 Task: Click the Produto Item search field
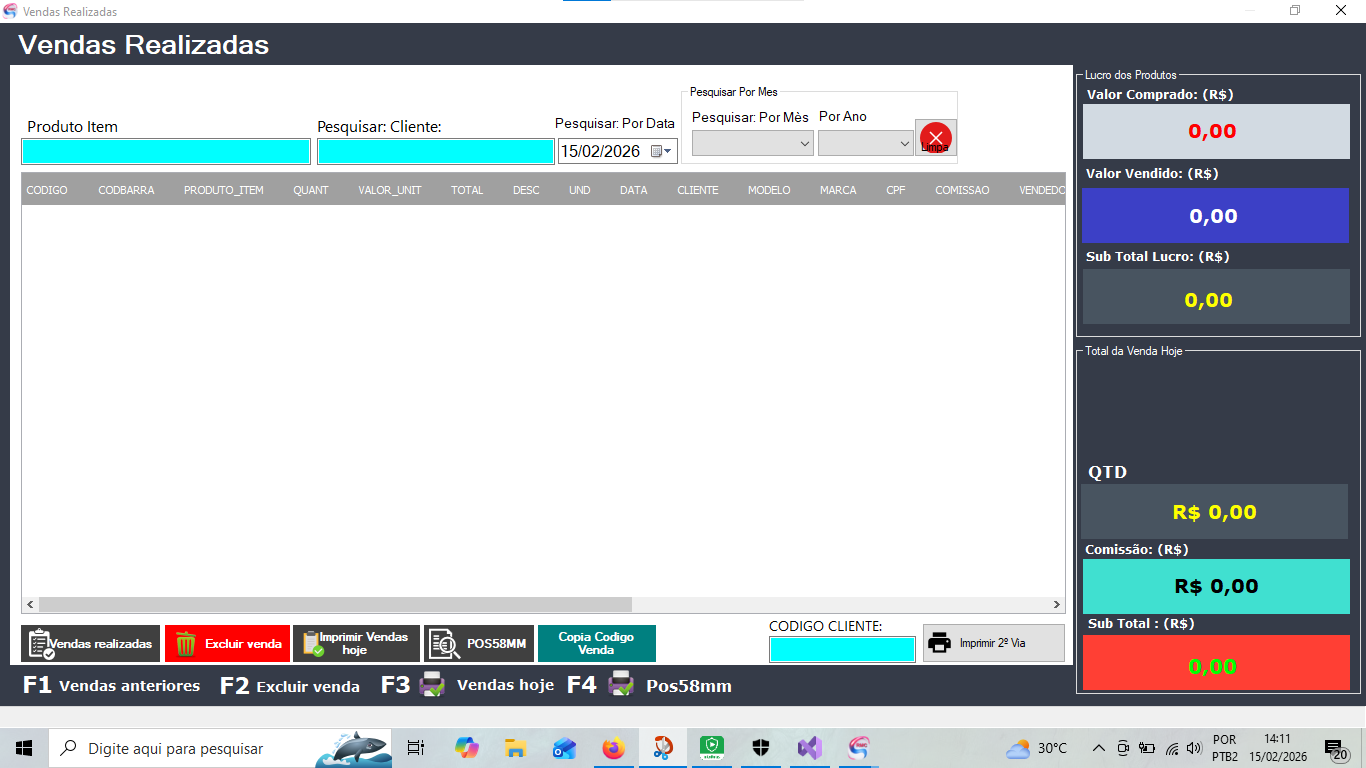pyautogui.click(x=166, y=152)
